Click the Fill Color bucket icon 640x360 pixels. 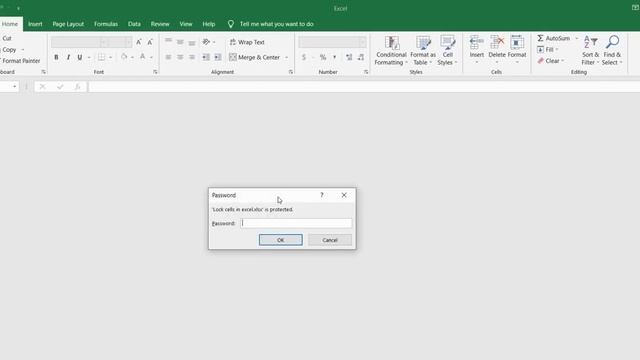tap(124, 57)
